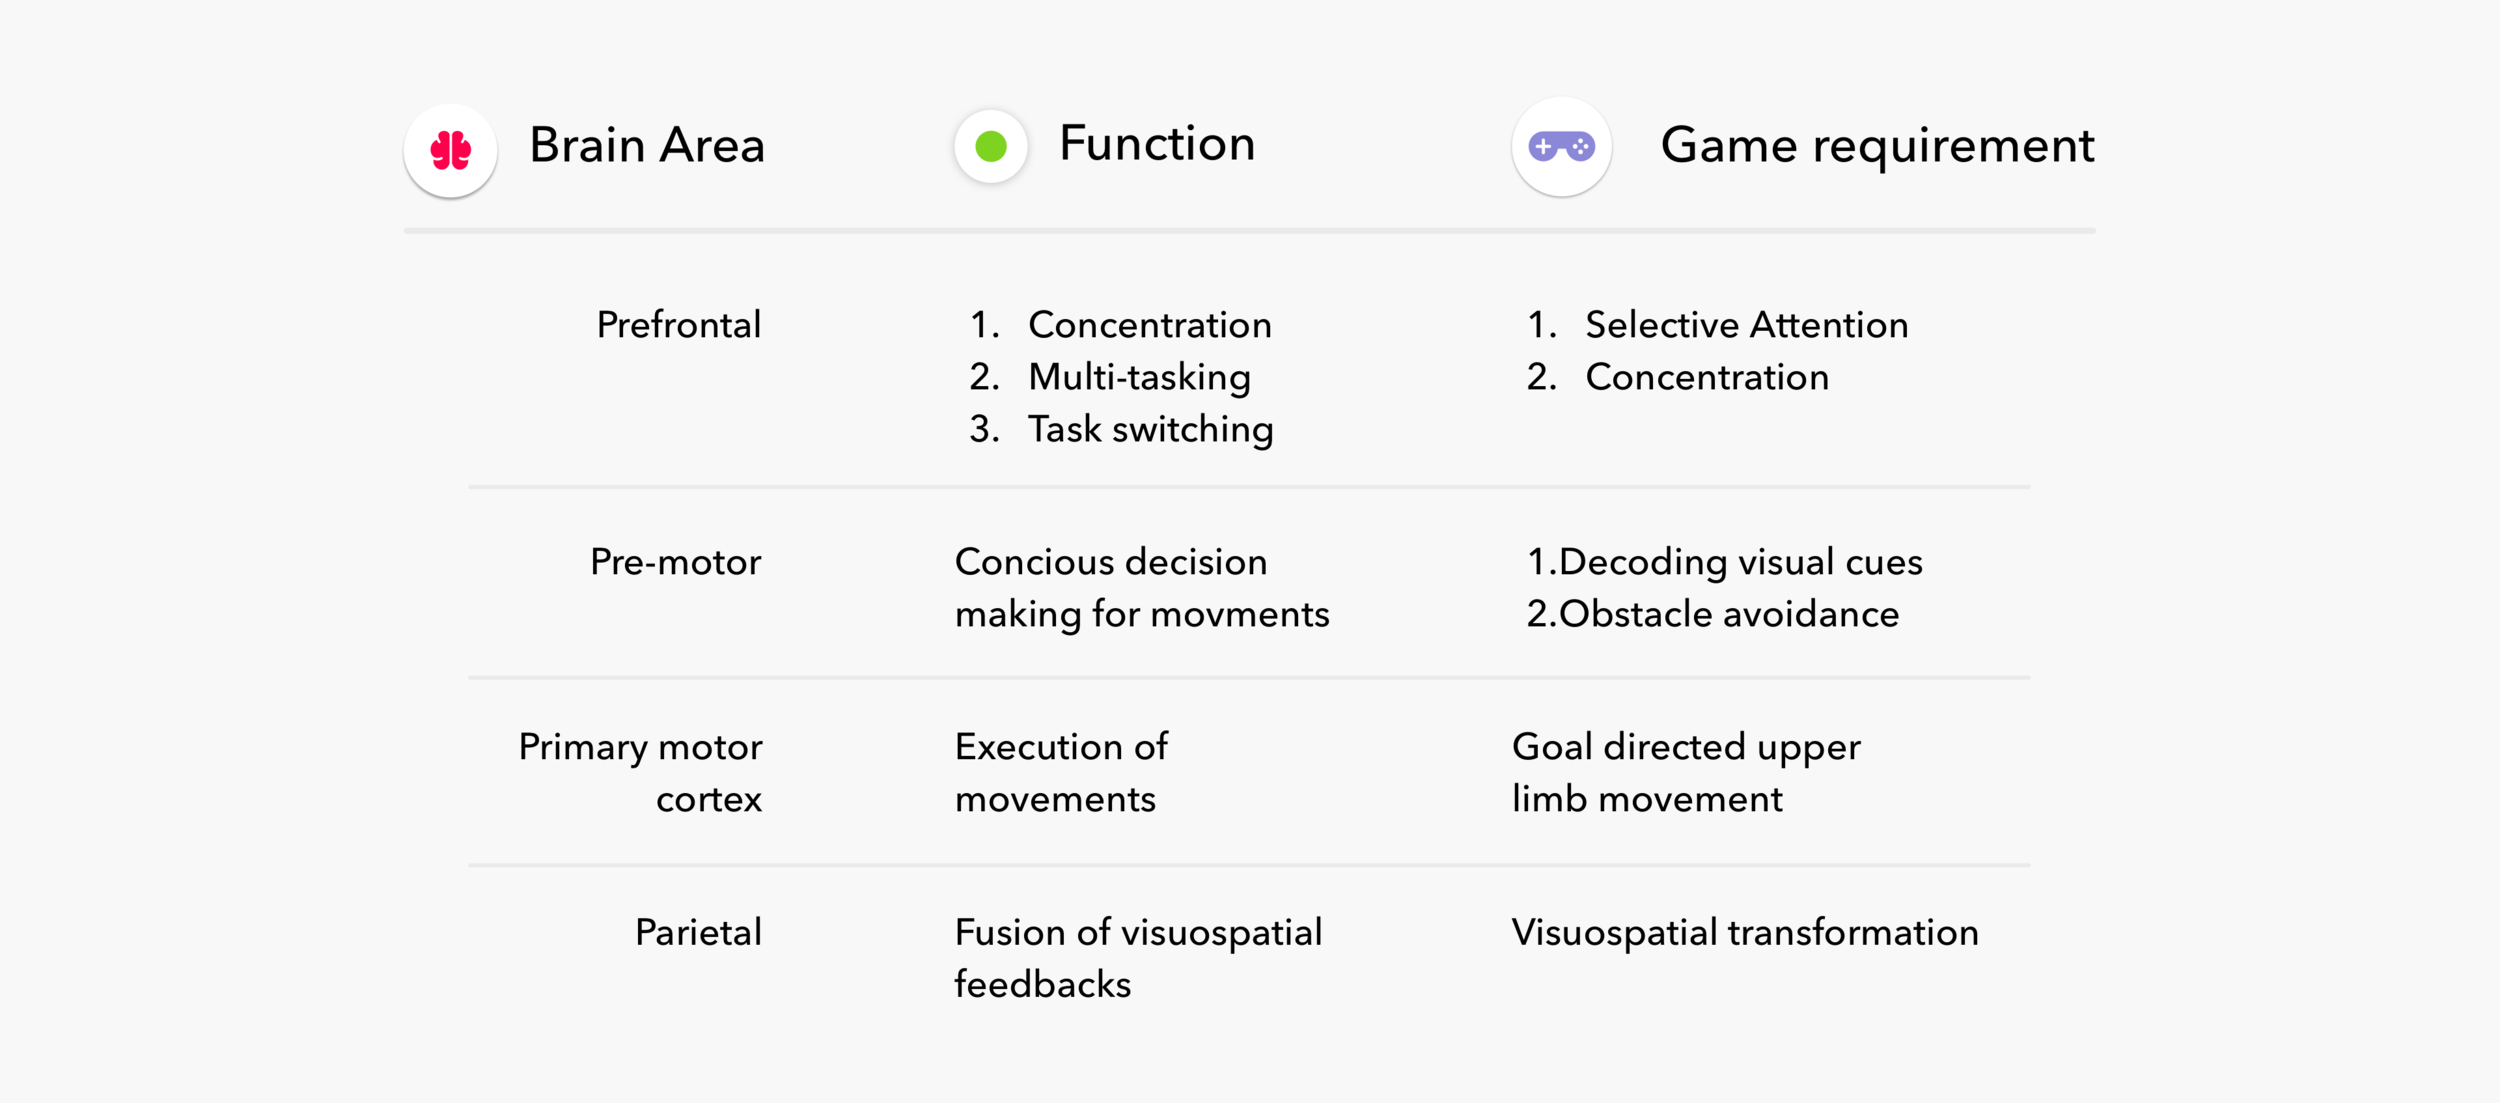Click the pink brain icon
The height and width of the screenshot is (1103, 2500).
click(450, 150)
